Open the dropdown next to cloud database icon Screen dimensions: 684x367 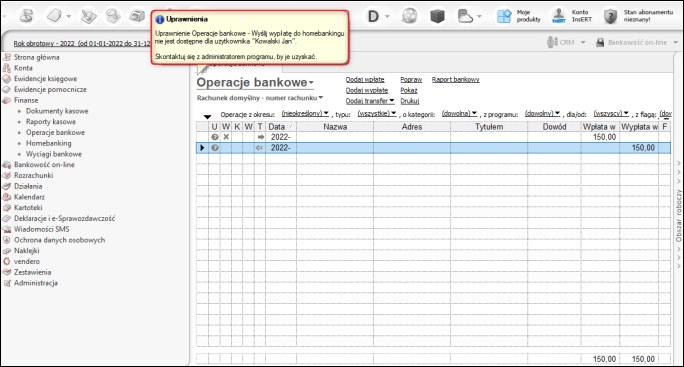(479, 17)
